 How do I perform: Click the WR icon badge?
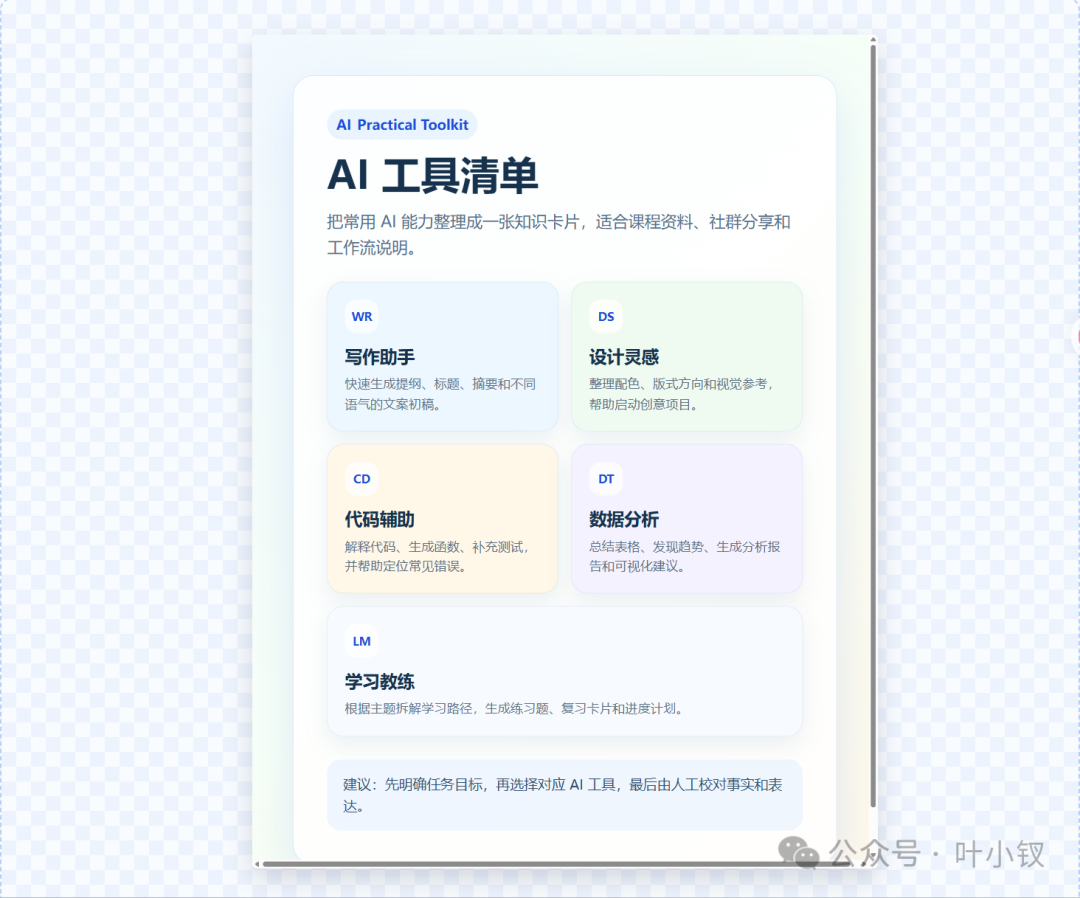362,317
